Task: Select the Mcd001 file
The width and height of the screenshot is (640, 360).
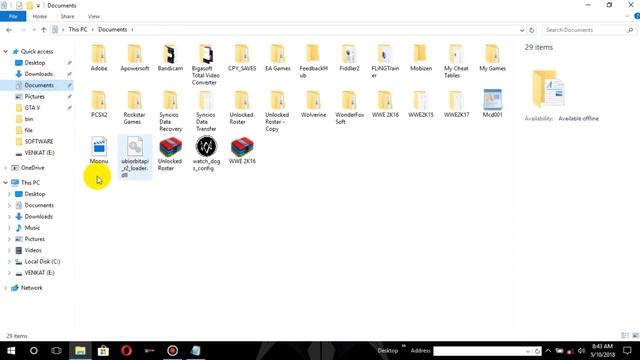Action: pos(492,104)
